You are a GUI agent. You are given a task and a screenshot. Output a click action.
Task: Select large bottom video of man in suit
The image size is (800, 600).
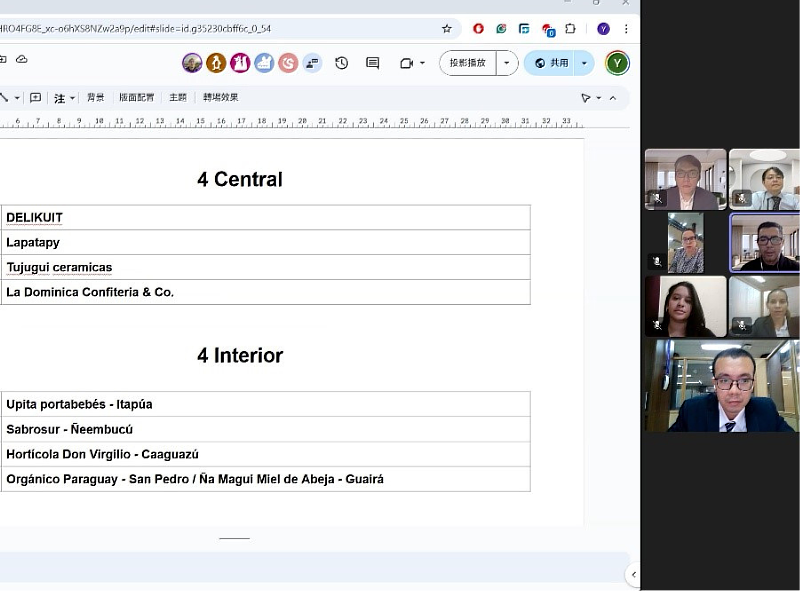tap(721, 386)
